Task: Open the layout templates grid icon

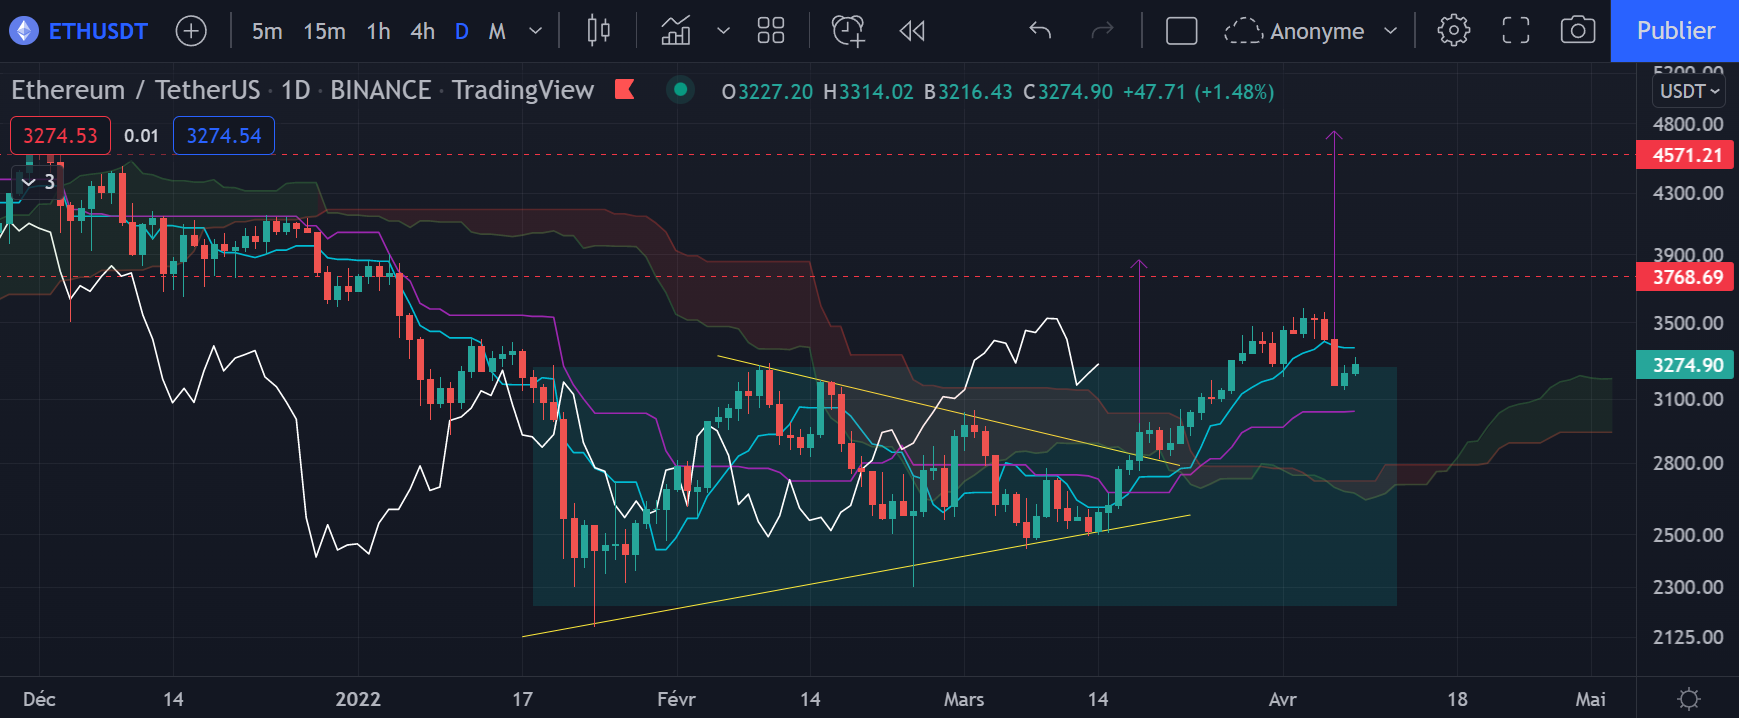Action: [x=770, y=31]
